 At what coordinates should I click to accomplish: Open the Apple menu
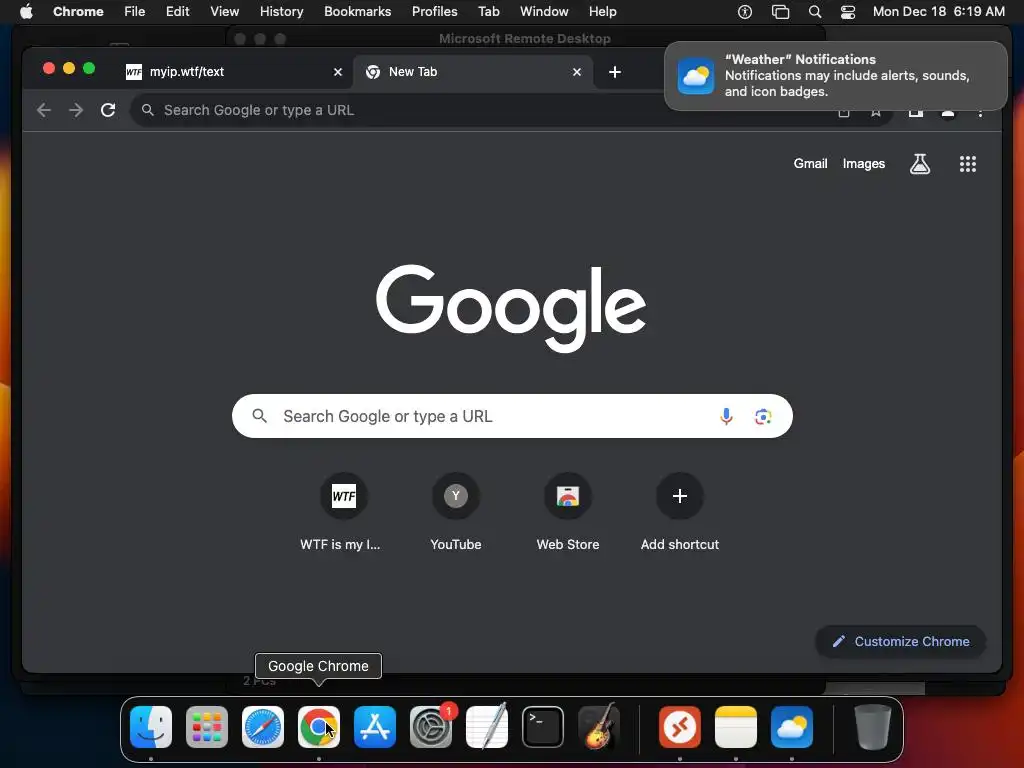[x=26, y=11]
